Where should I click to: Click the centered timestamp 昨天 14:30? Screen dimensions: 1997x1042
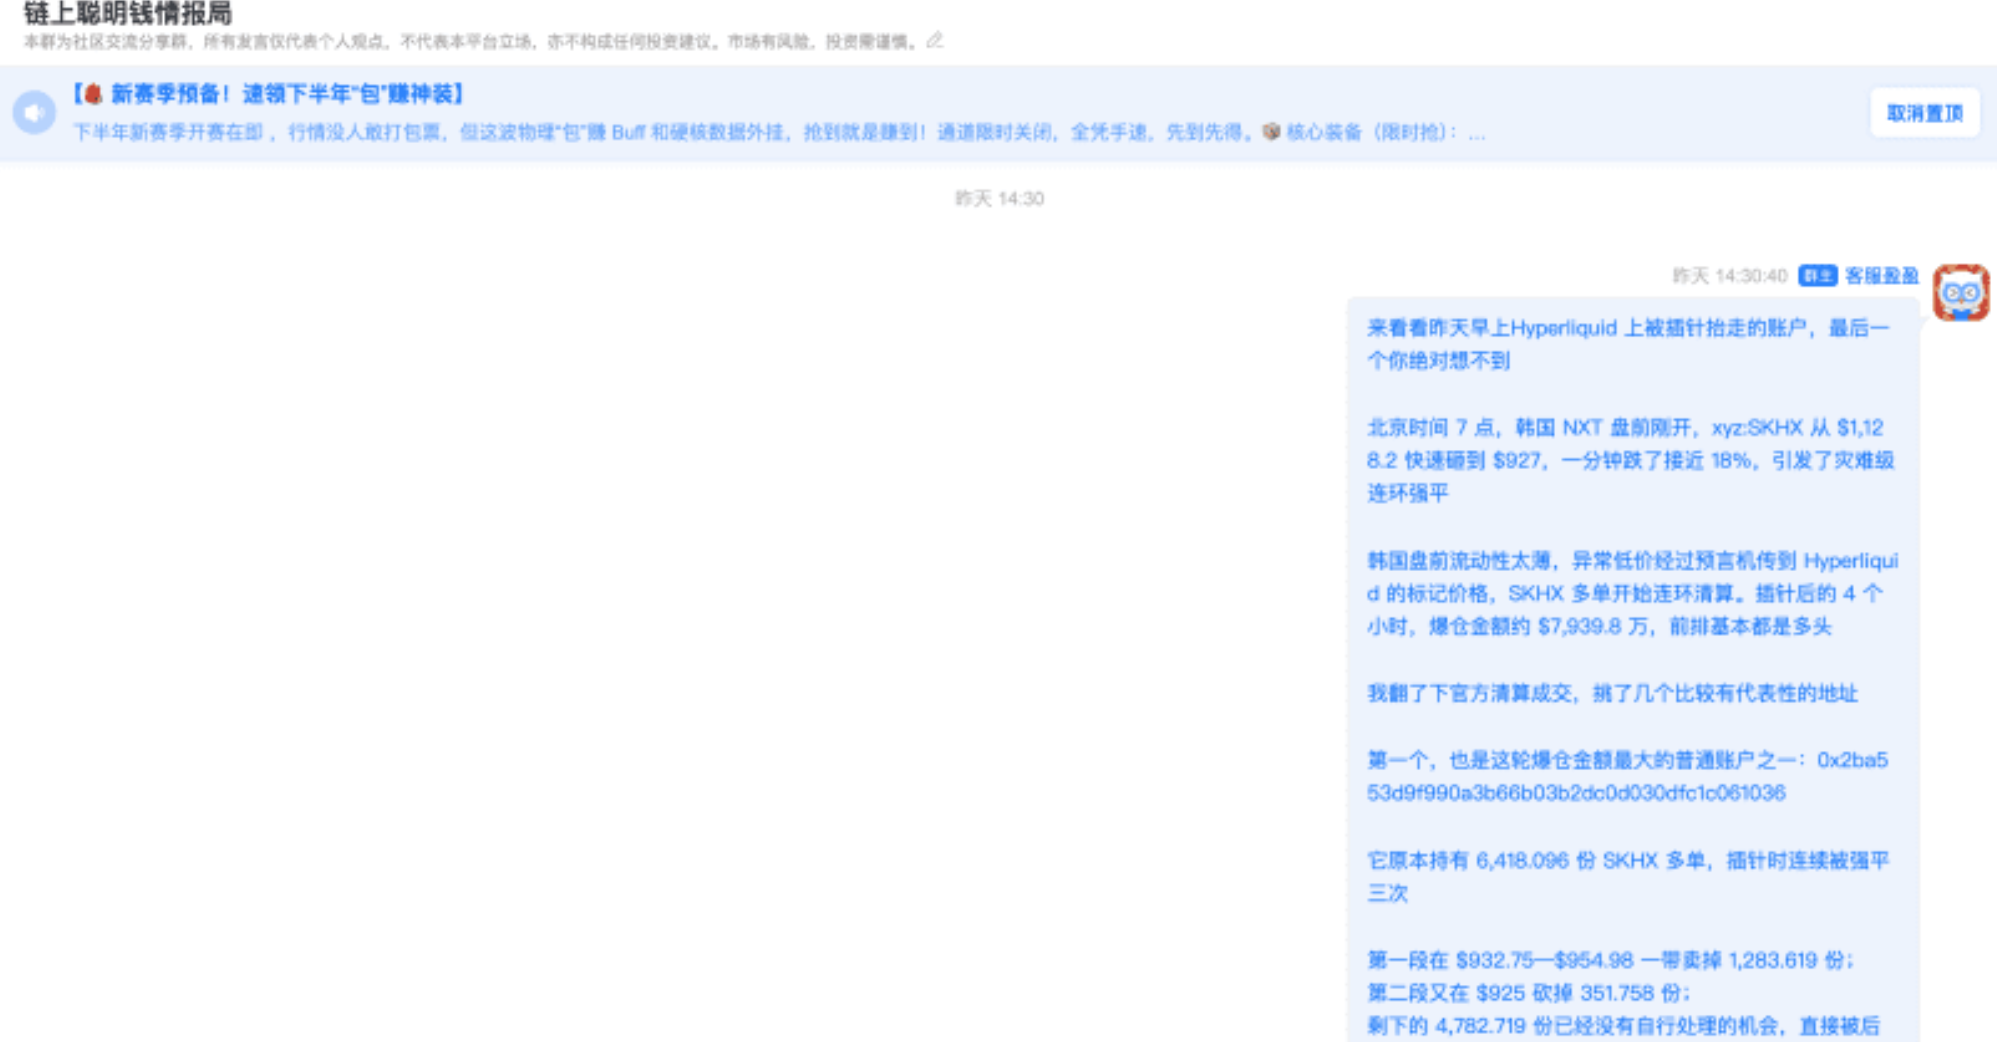999,199
